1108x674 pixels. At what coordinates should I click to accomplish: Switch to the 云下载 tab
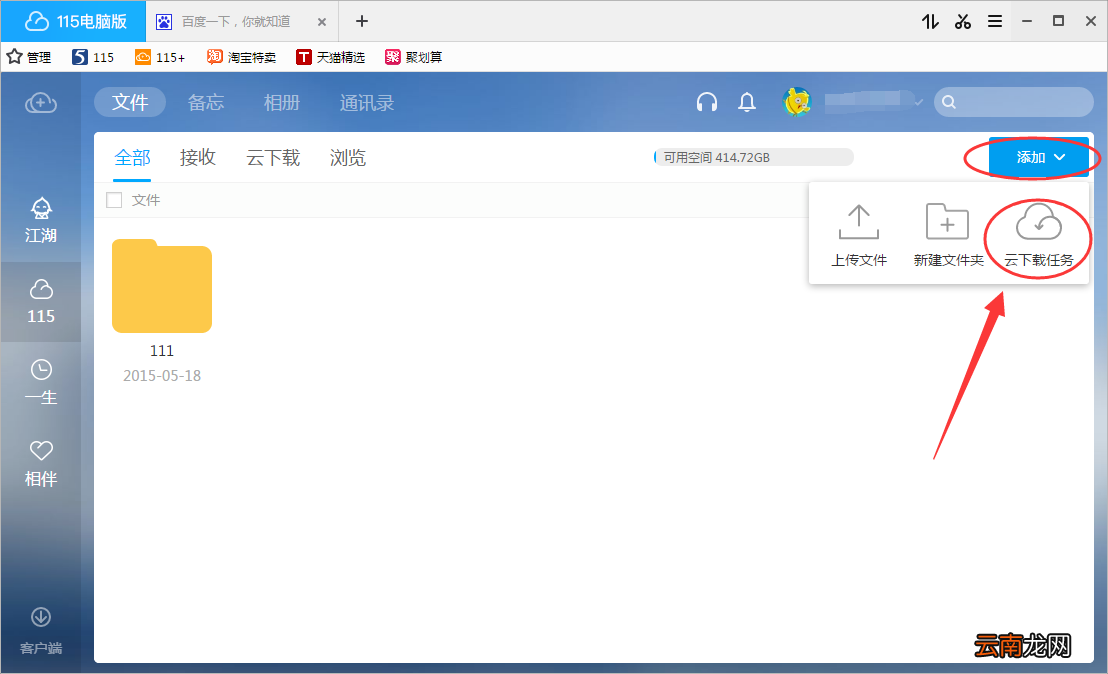pos(273,158)
